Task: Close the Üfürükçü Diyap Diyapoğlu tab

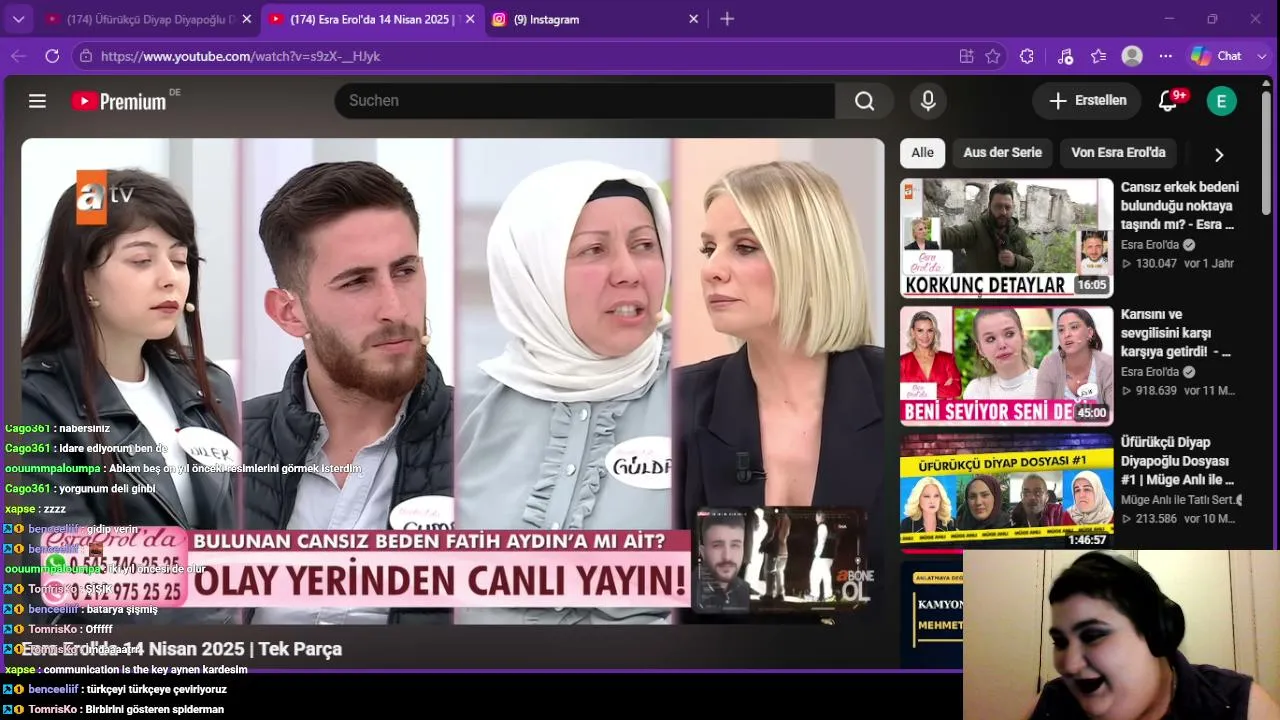Action: (x=247, y=19)
